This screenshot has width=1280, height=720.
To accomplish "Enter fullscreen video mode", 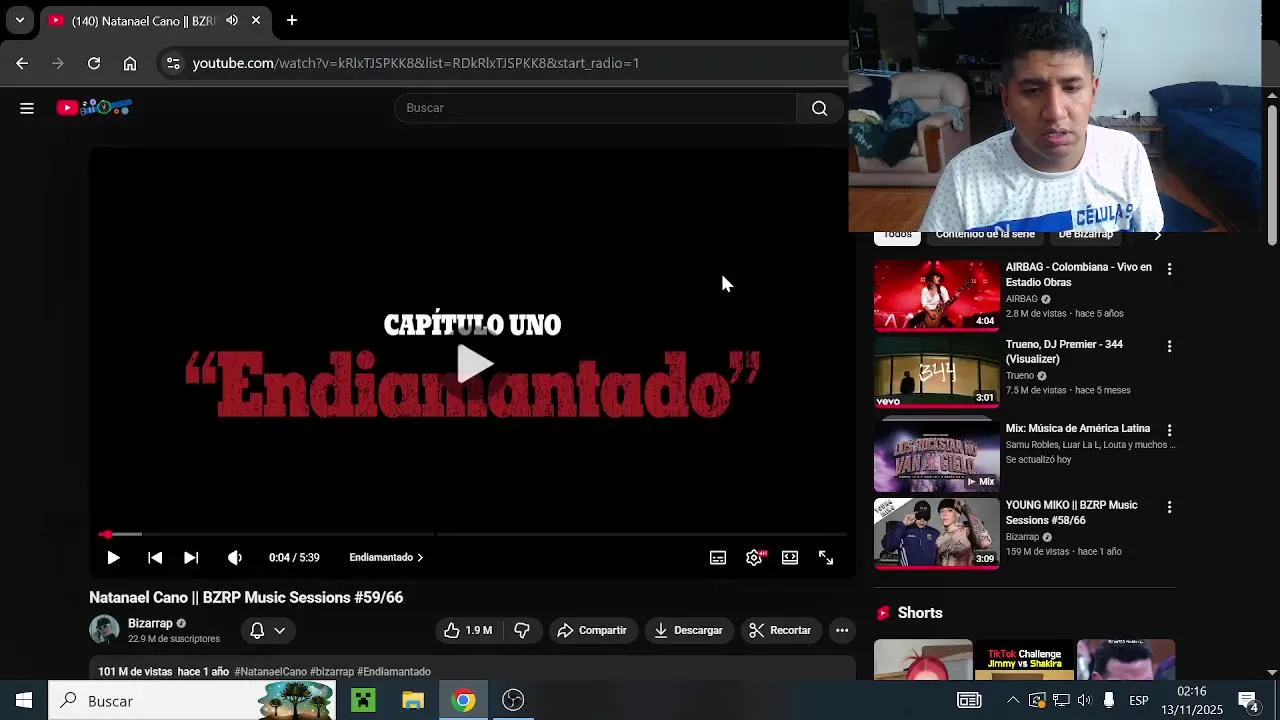I will click(826, 558).
